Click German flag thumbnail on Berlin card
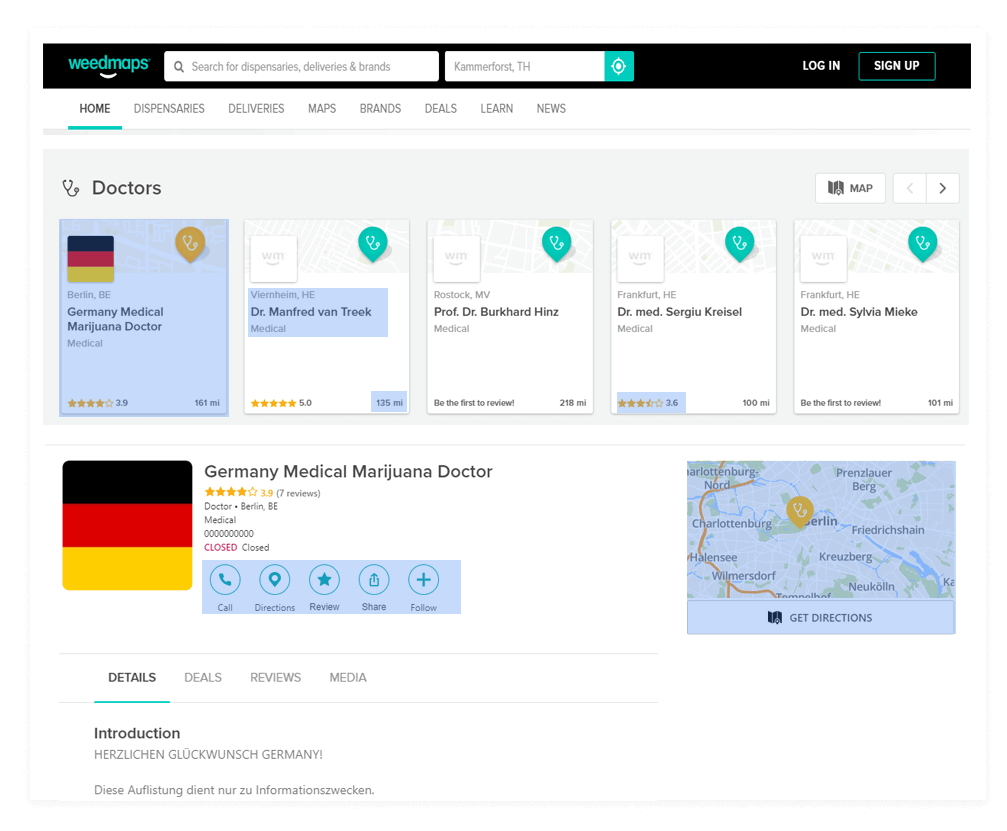The image size is (1007, 831). click(91, 259)
